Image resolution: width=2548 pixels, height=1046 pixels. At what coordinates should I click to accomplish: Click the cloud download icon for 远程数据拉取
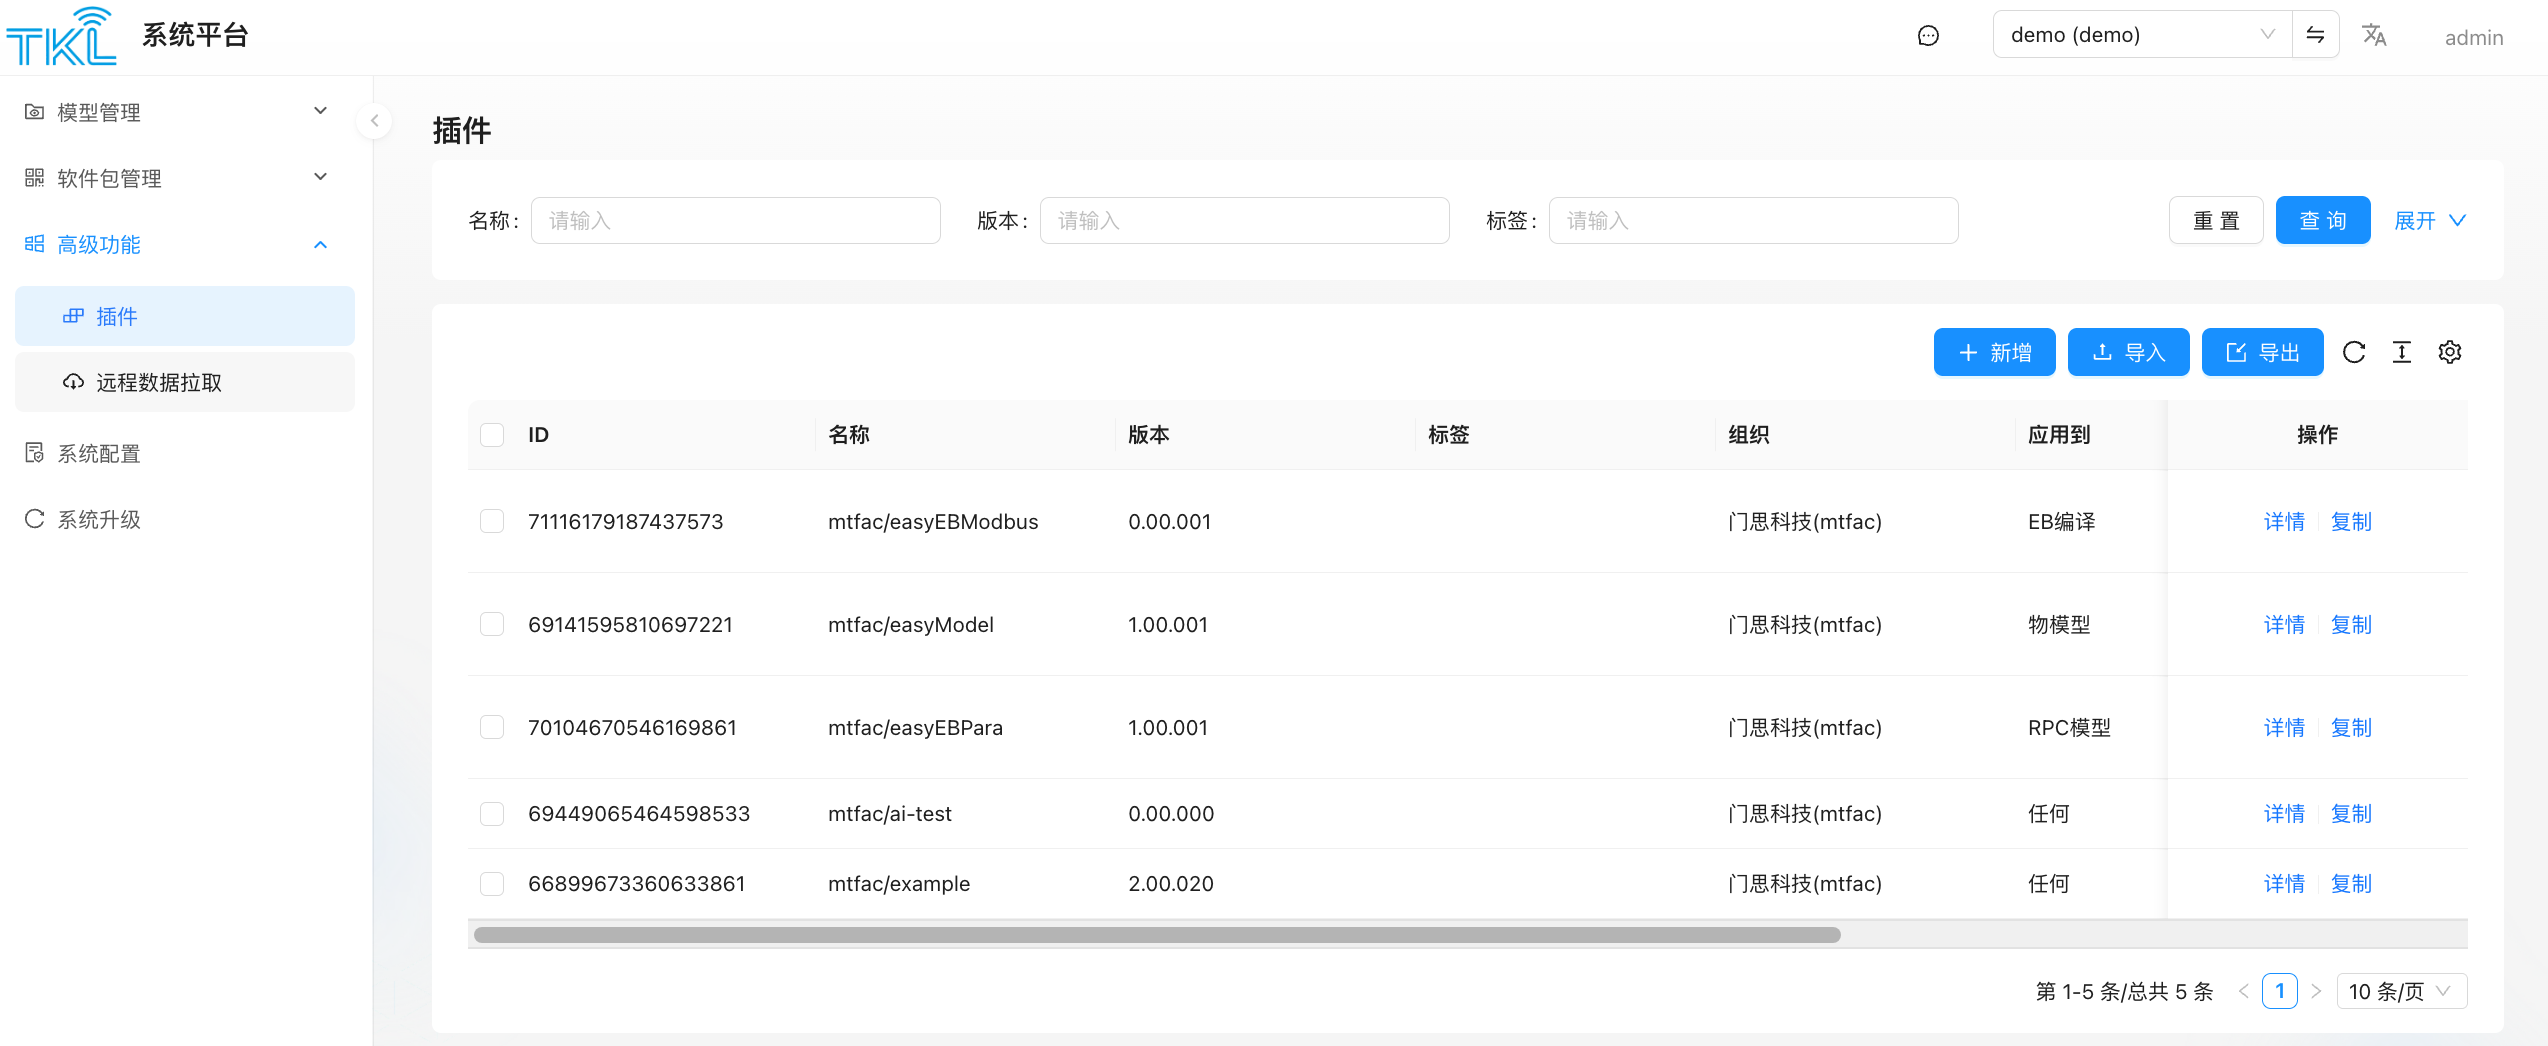point(73,382)
